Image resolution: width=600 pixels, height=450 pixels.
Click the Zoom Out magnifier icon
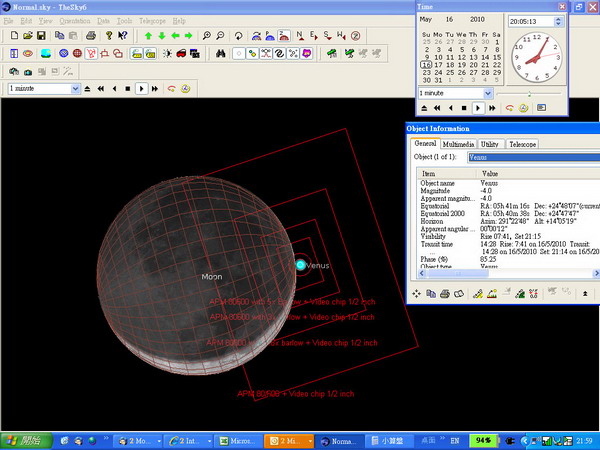(219, 36)
